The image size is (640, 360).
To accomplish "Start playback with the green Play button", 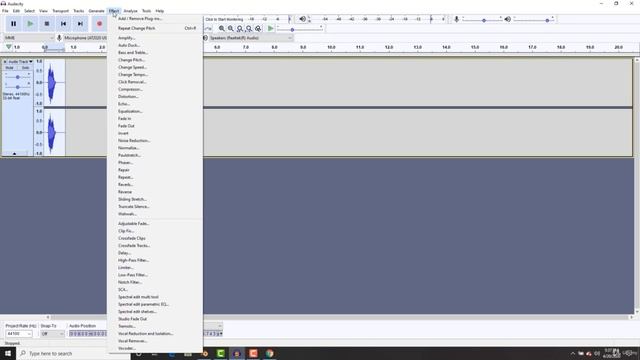I will pyautogui.click(x=30, y=24).
